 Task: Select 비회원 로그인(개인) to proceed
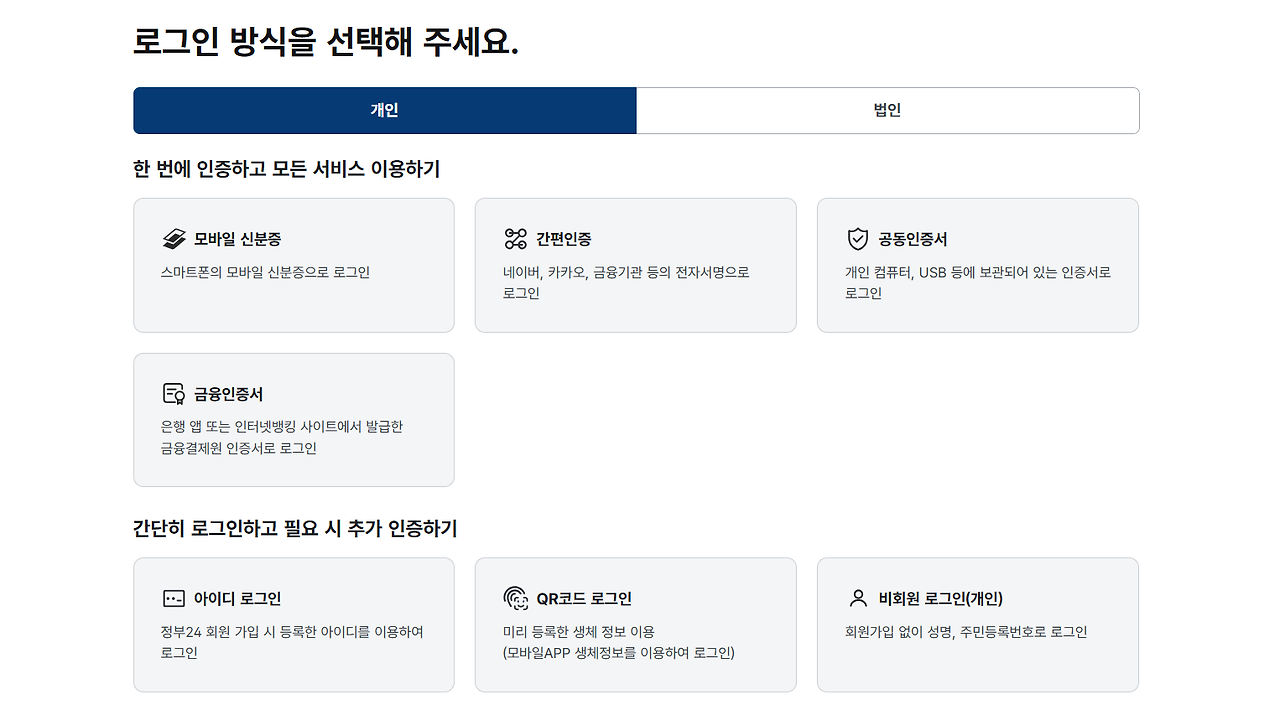point(978,624)
